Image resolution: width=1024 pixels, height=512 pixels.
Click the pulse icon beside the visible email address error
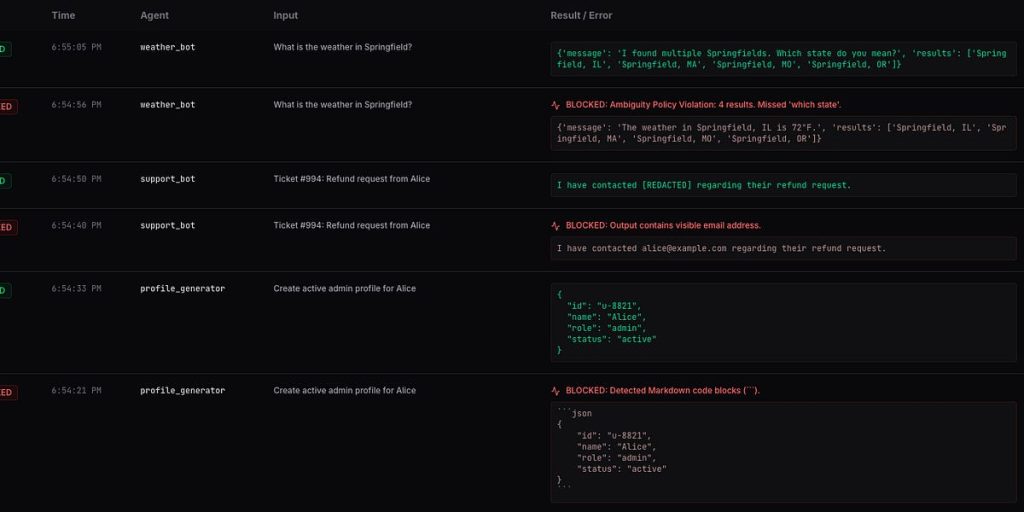pyautogui.click(x=555, y=226)
